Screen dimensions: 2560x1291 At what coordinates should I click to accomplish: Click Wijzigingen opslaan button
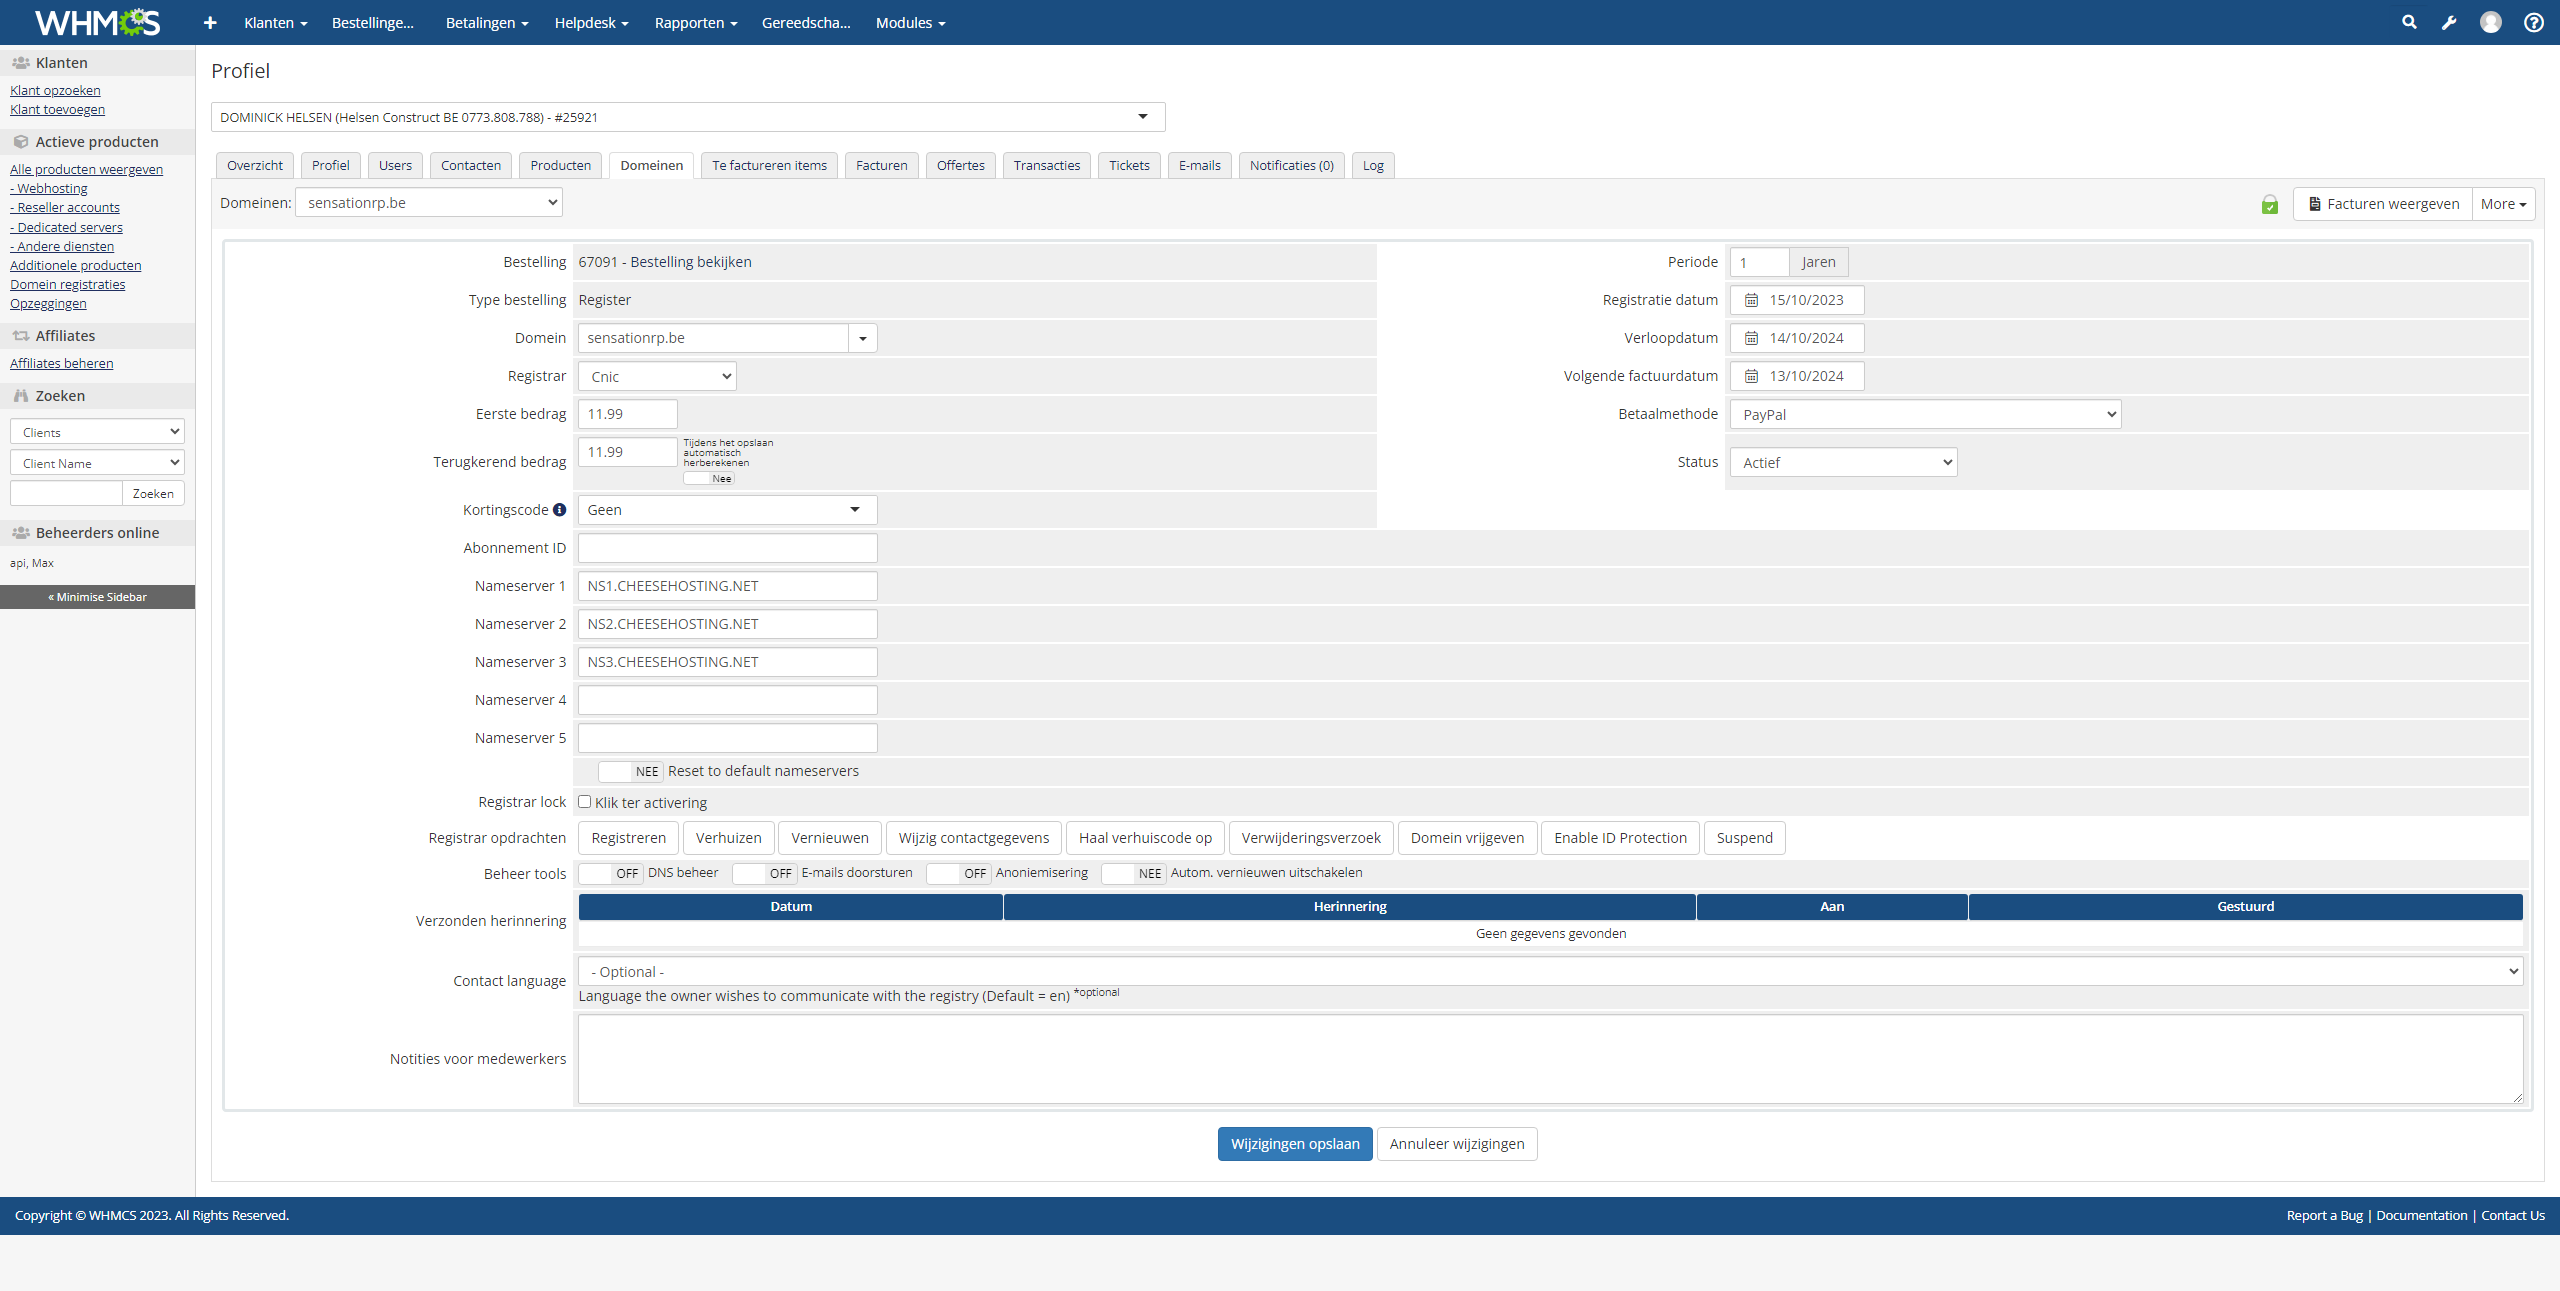click(x=1294, y=1143)
